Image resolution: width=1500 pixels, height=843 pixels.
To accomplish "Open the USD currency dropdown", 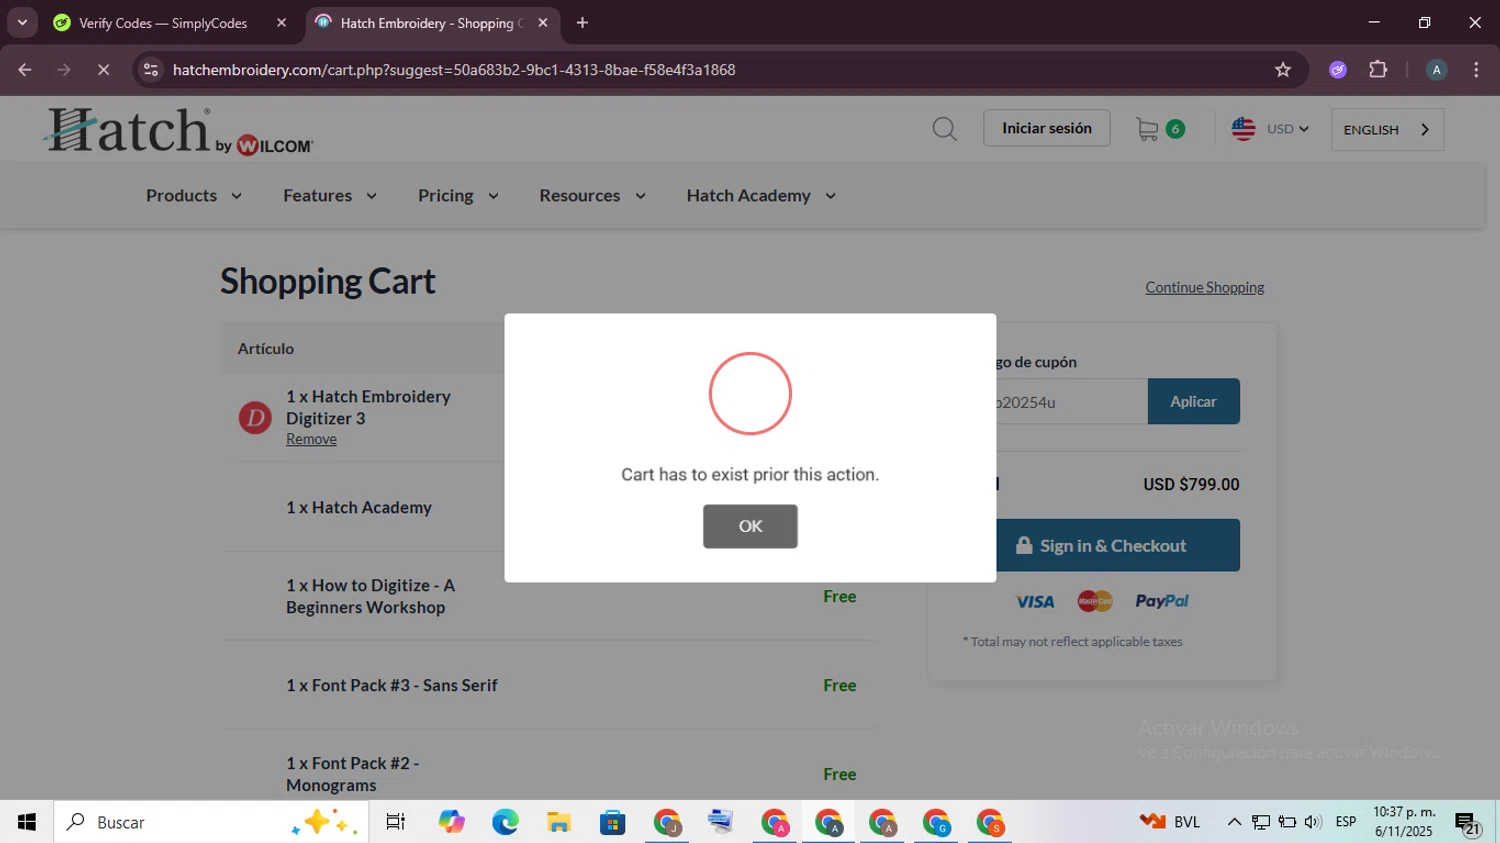I will (x=1270, y=129).
